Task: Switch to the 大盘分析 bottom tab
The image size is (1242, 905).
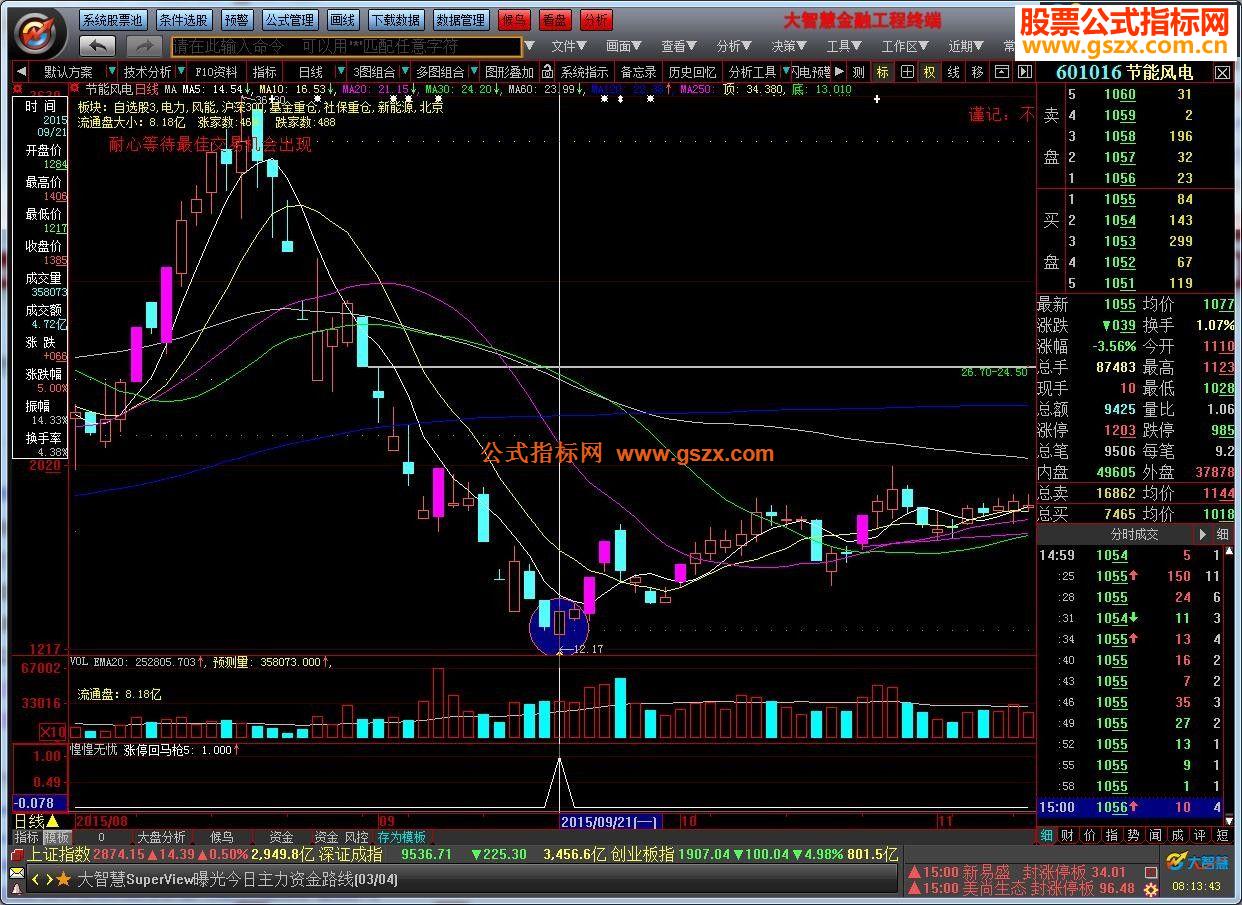Action: pyautogui.click(x=161, y=837)
